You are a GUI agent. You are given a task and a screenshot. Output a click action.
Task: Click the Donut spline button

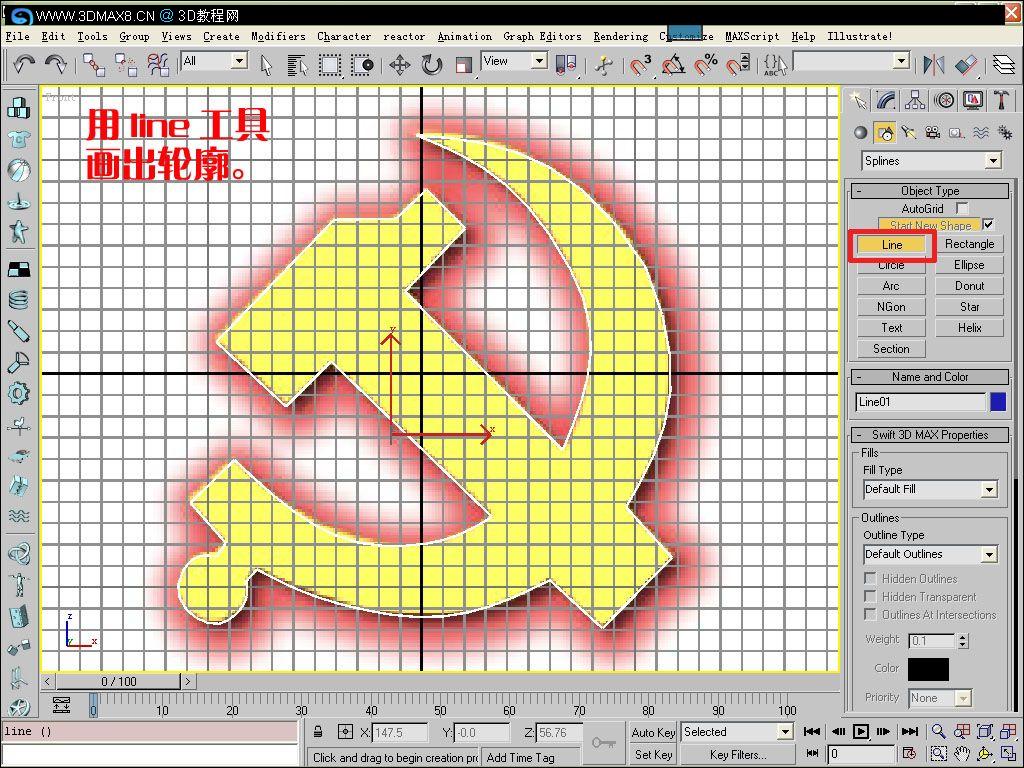[x=969, y=285]
